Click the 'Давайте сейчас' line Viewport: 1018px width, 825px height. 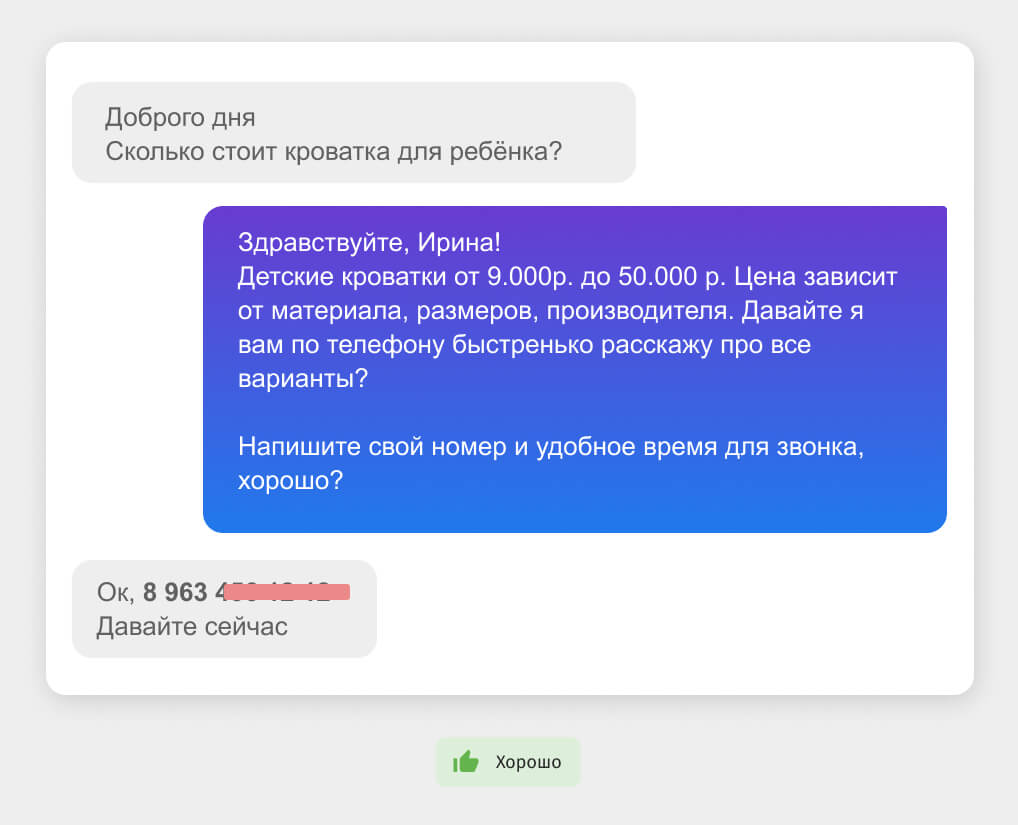tap(192, 627)
